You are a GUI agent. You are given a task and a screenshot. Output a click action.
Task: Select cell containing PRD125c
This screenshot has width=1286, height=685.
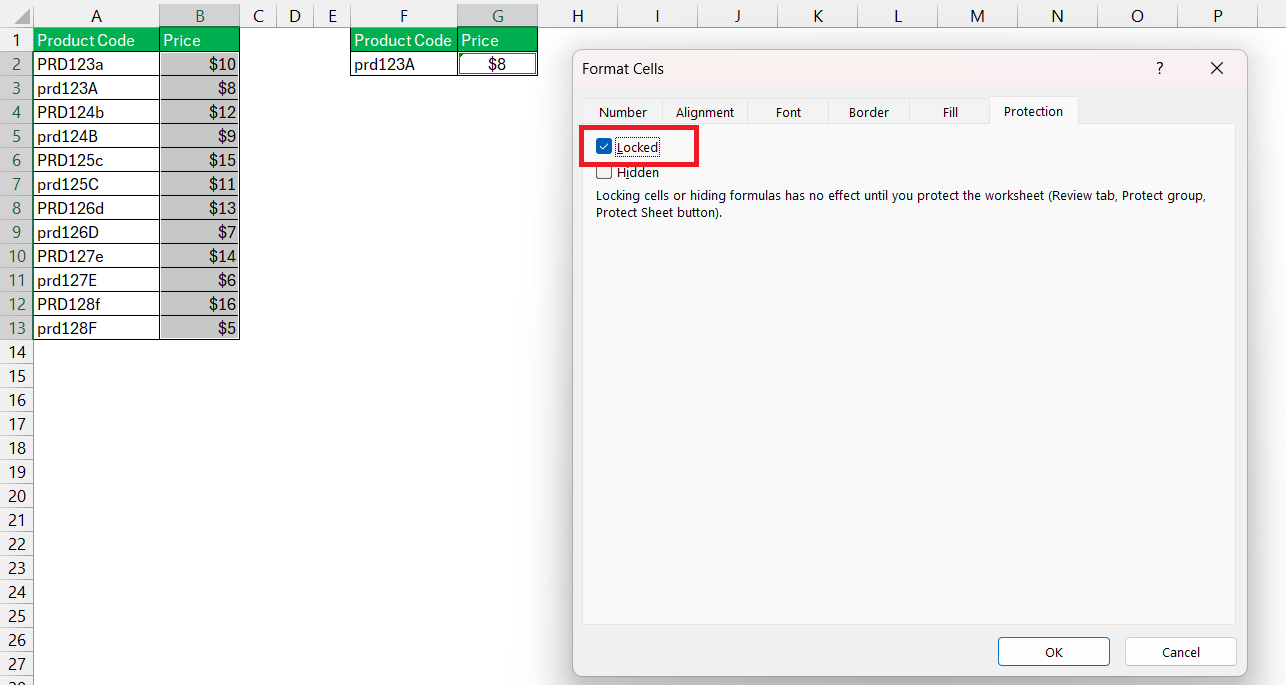pyautogui.click(x=96, y=160)
